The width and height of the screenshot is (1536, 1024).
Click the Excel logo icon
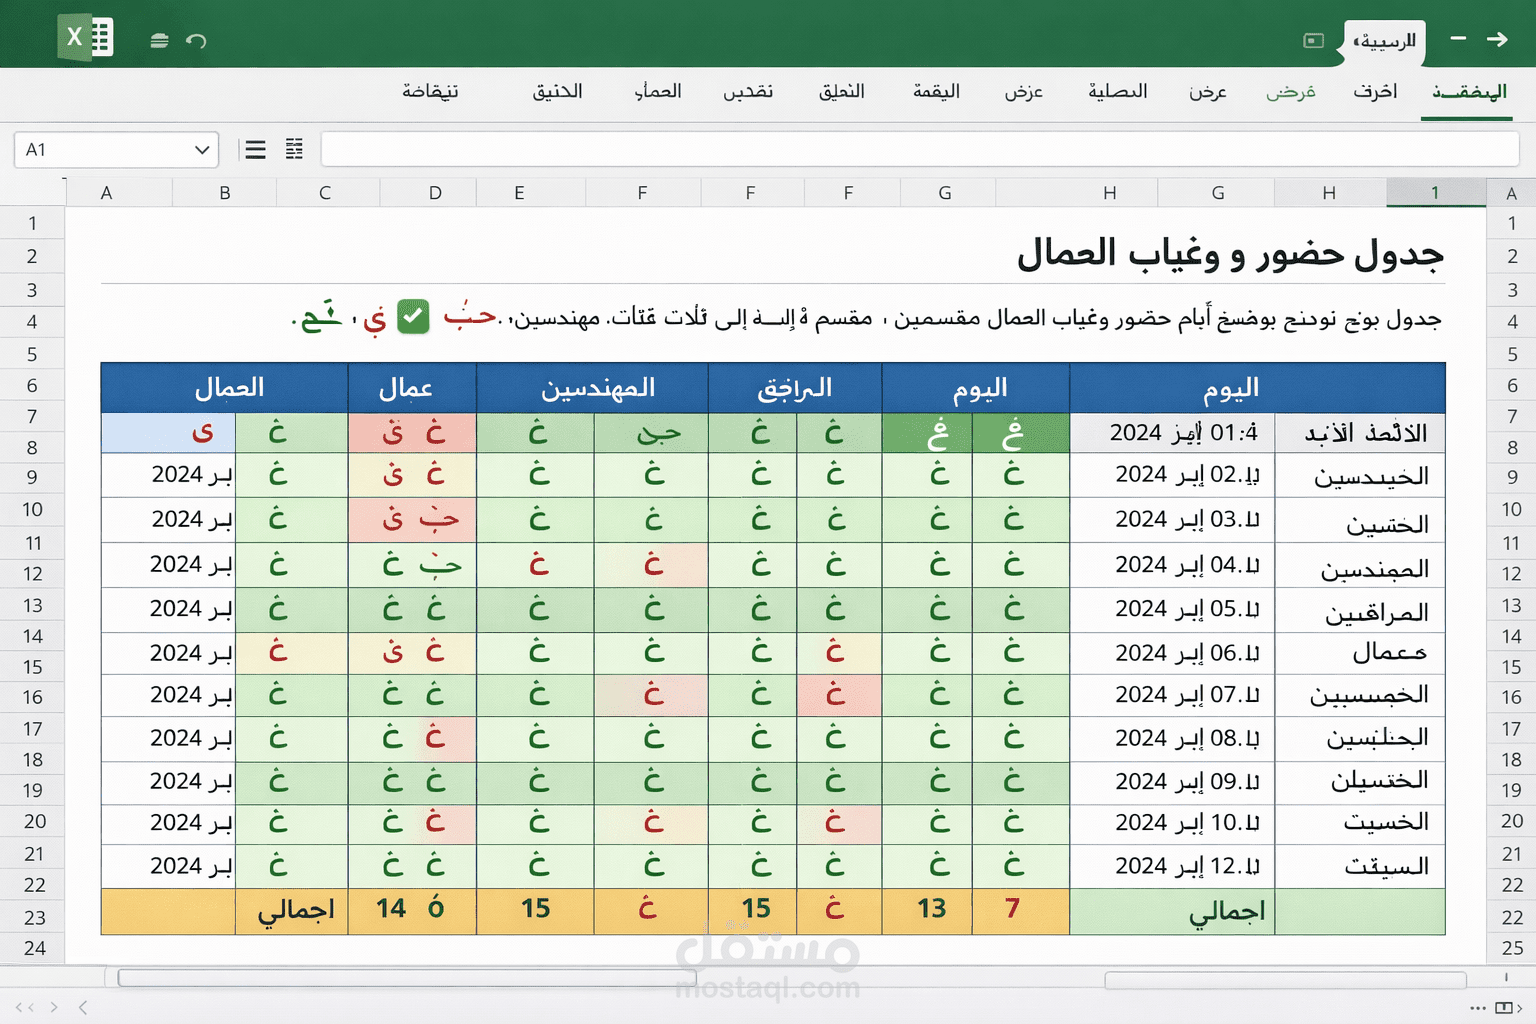86,38
